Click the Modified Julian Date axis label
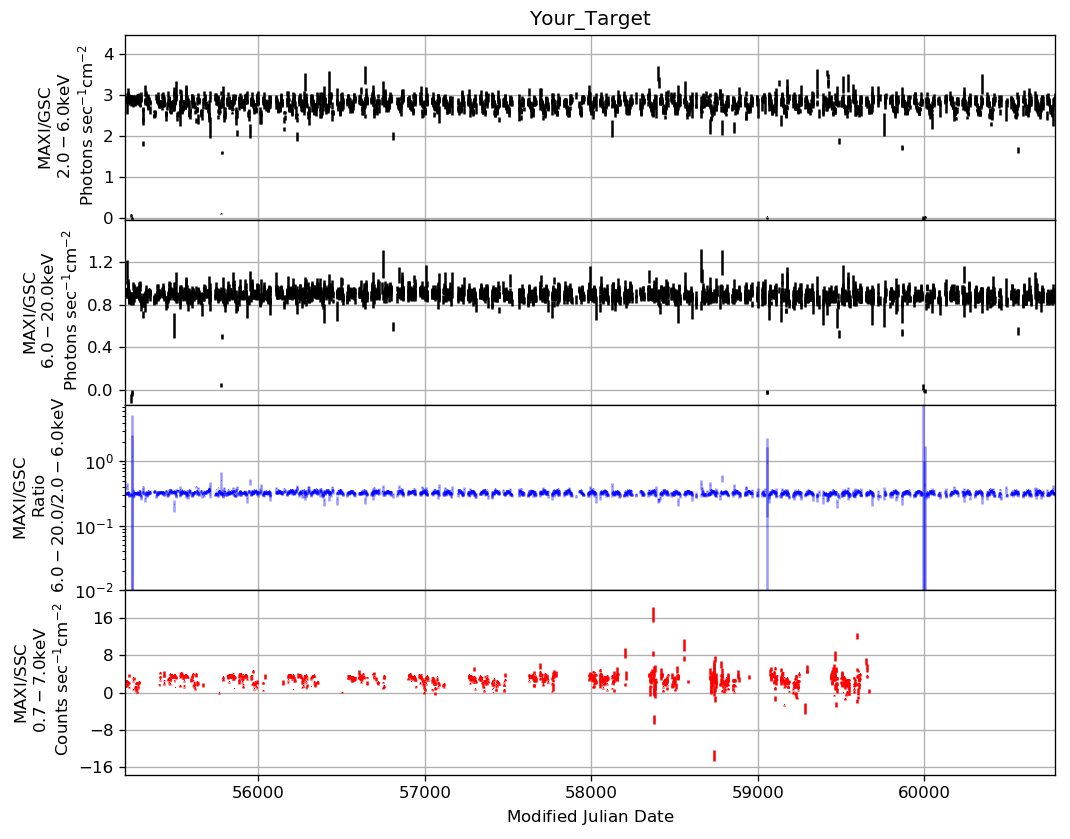The image size is (1070, 839). coord(590,816)
